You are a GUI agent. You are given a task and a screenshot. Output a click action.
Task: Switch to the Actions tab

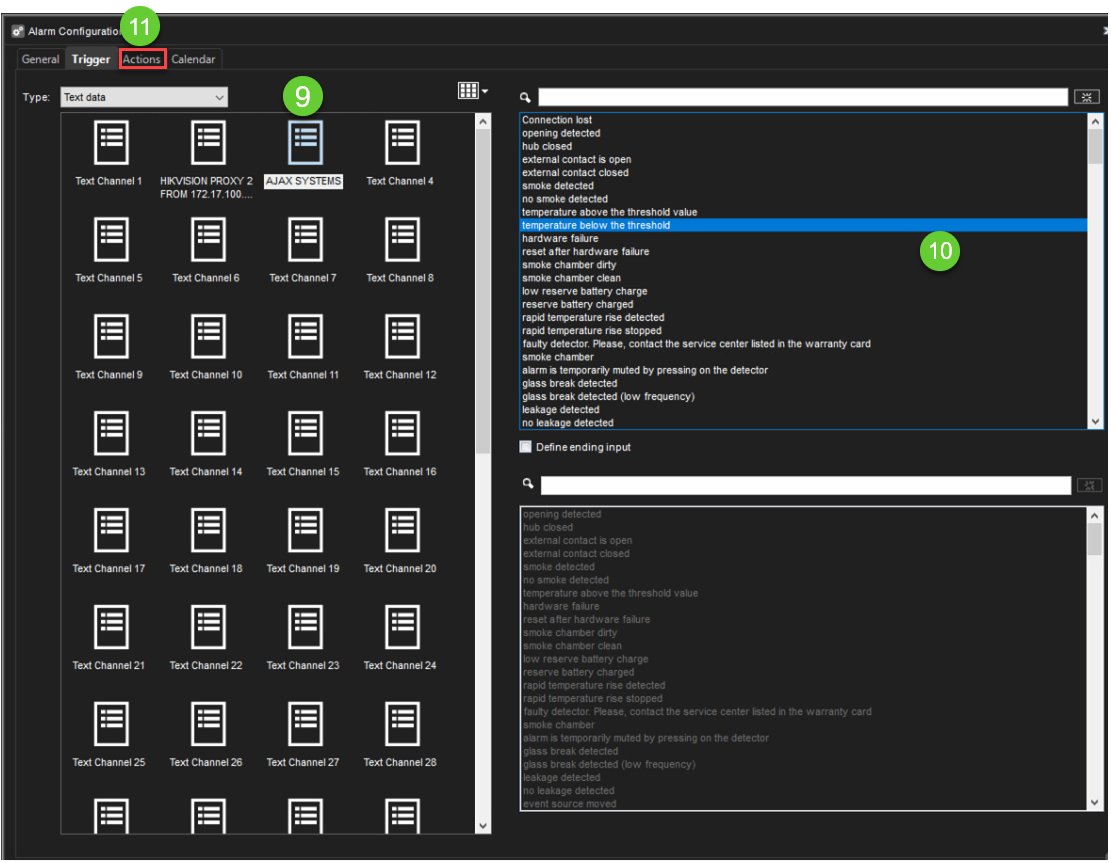tap(142, 59)
